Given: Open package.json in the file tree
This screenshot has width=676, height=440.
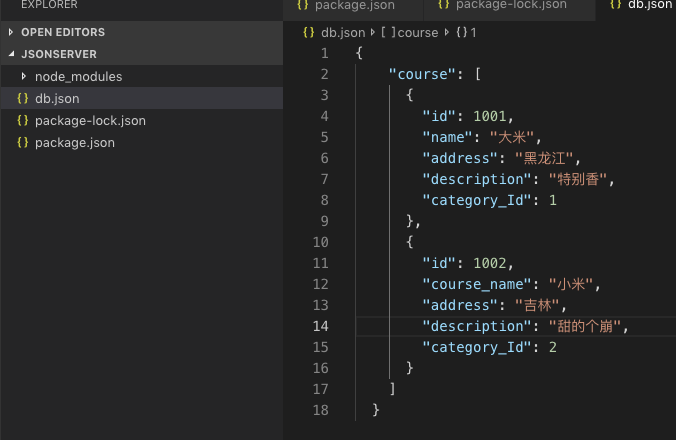Looking at the screenshot, I should coord(74,143).
